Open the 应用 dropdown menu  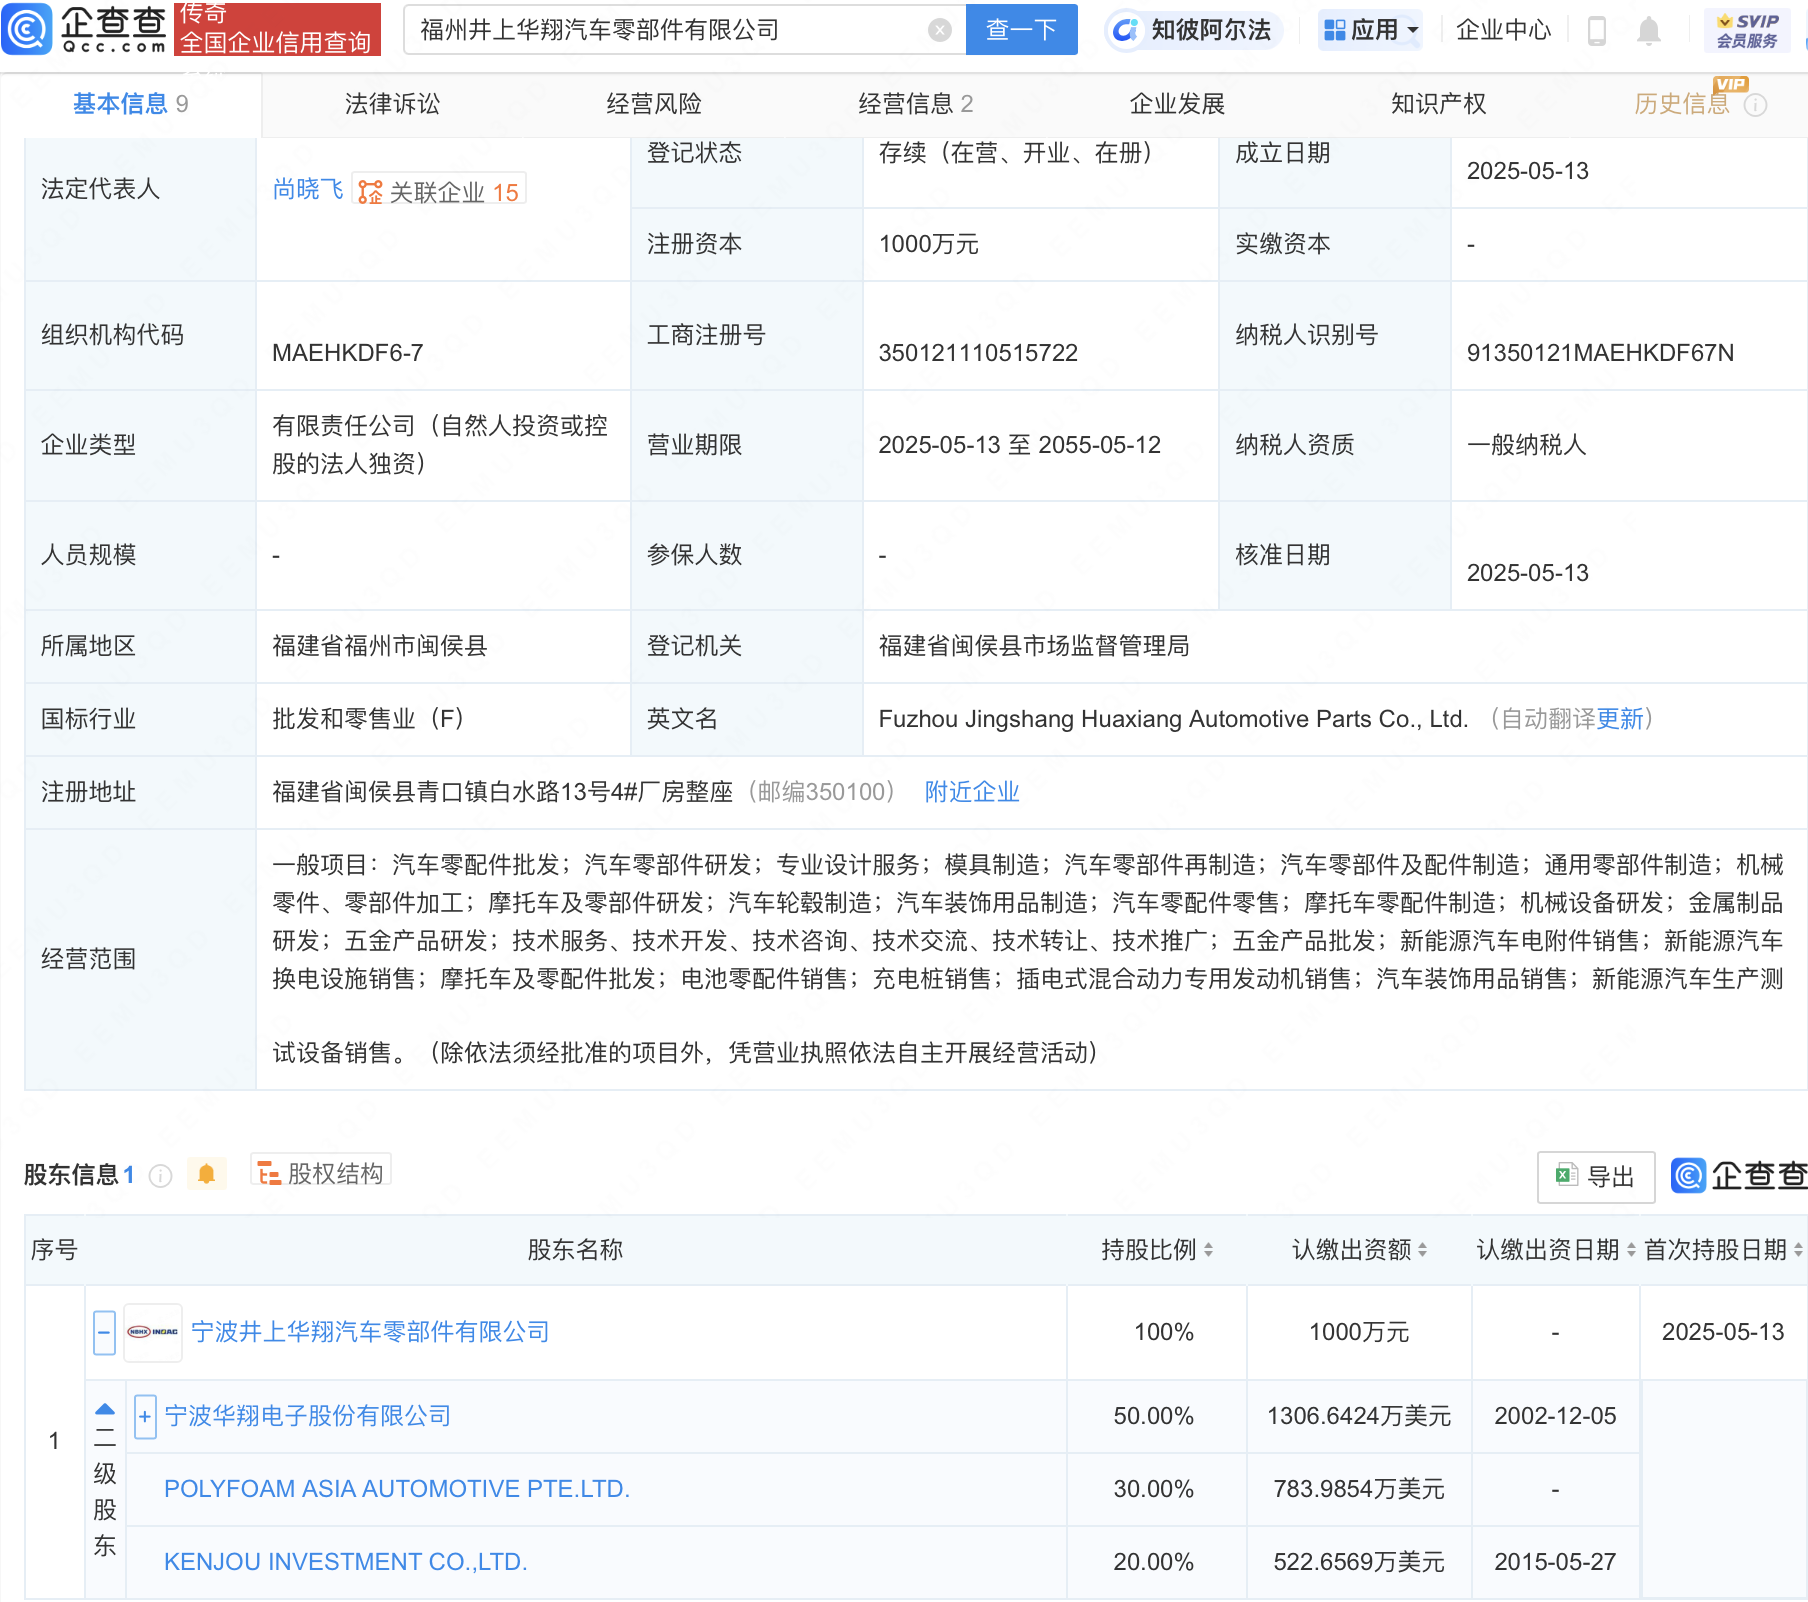[1370, 30]
